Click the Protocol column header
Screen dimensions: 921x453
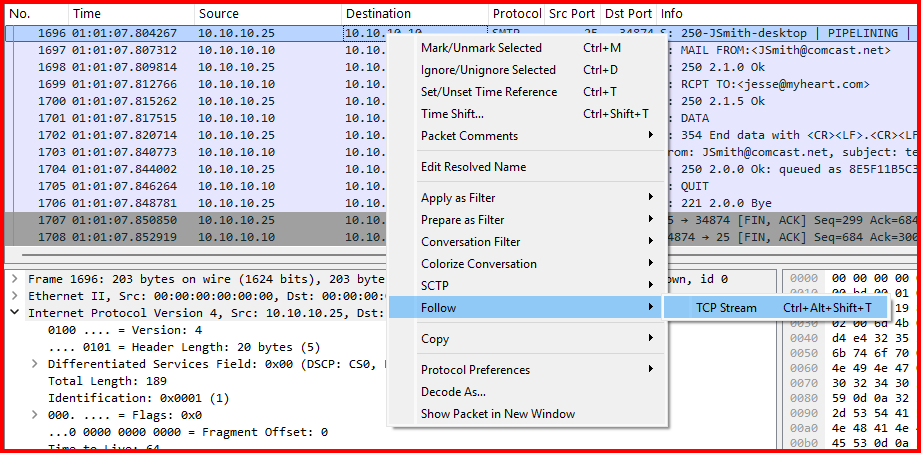point(516,14)
